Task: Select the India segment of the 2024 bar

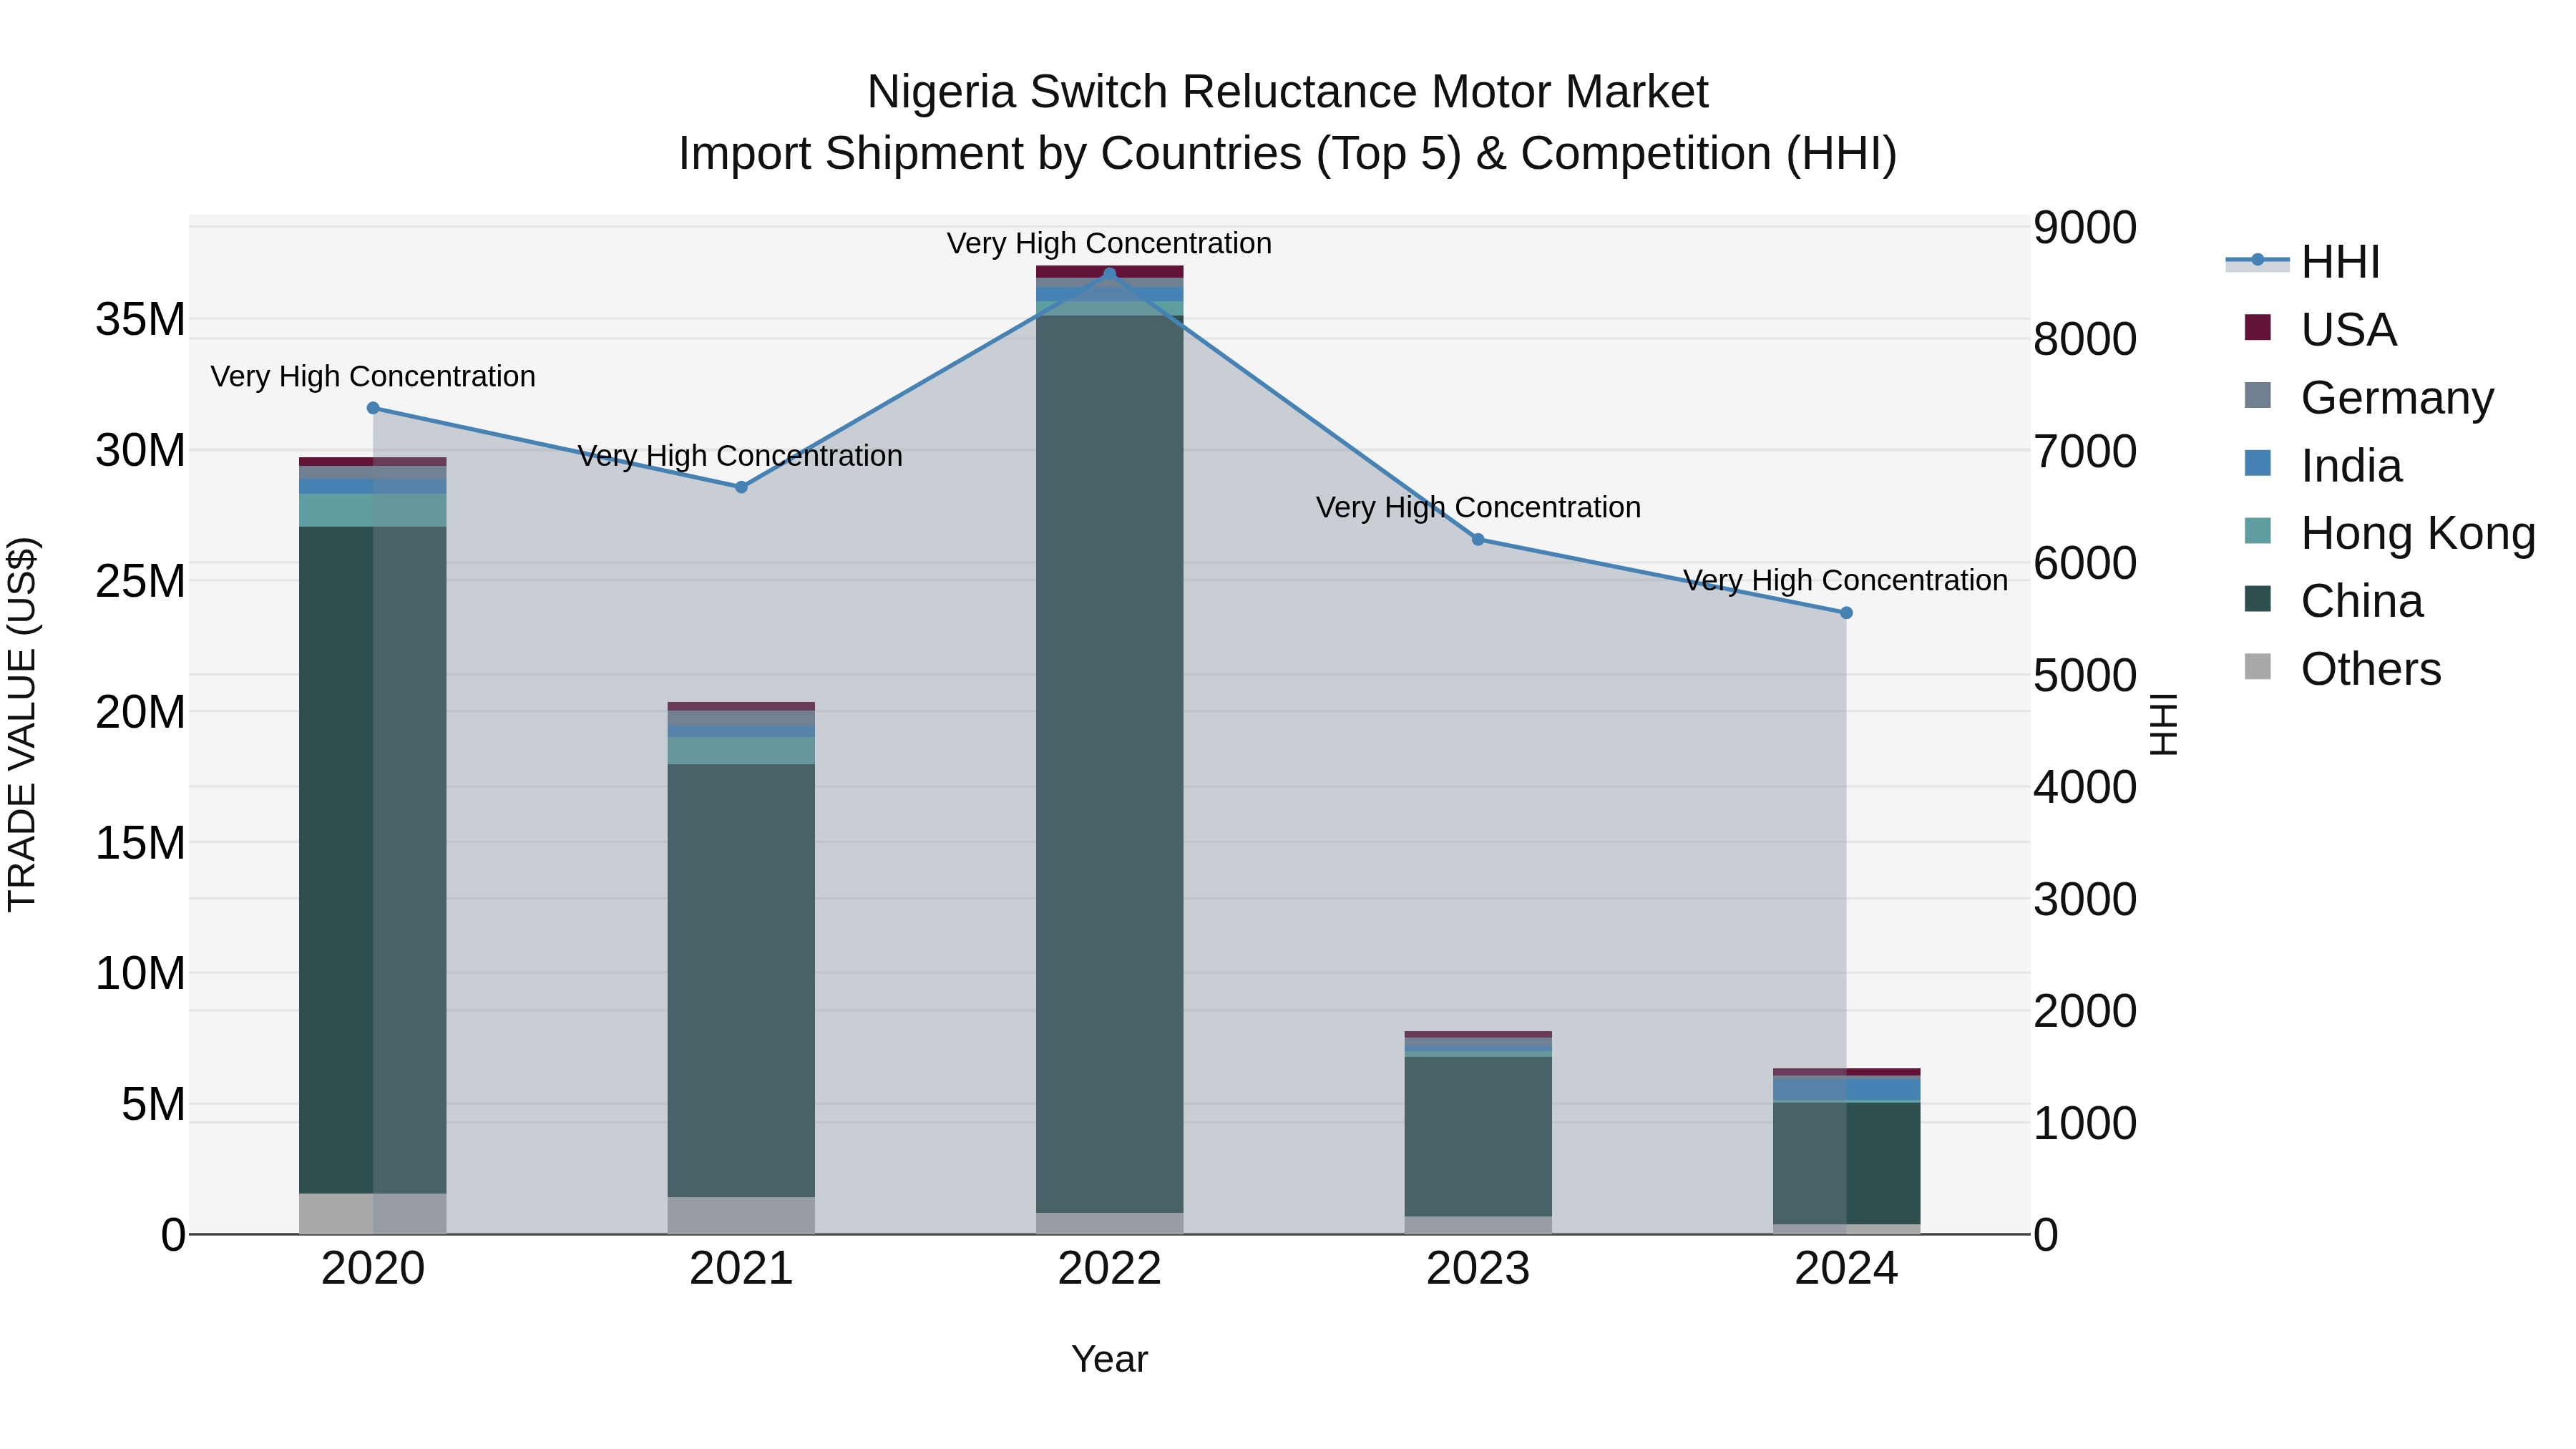Action: 1846,1088
